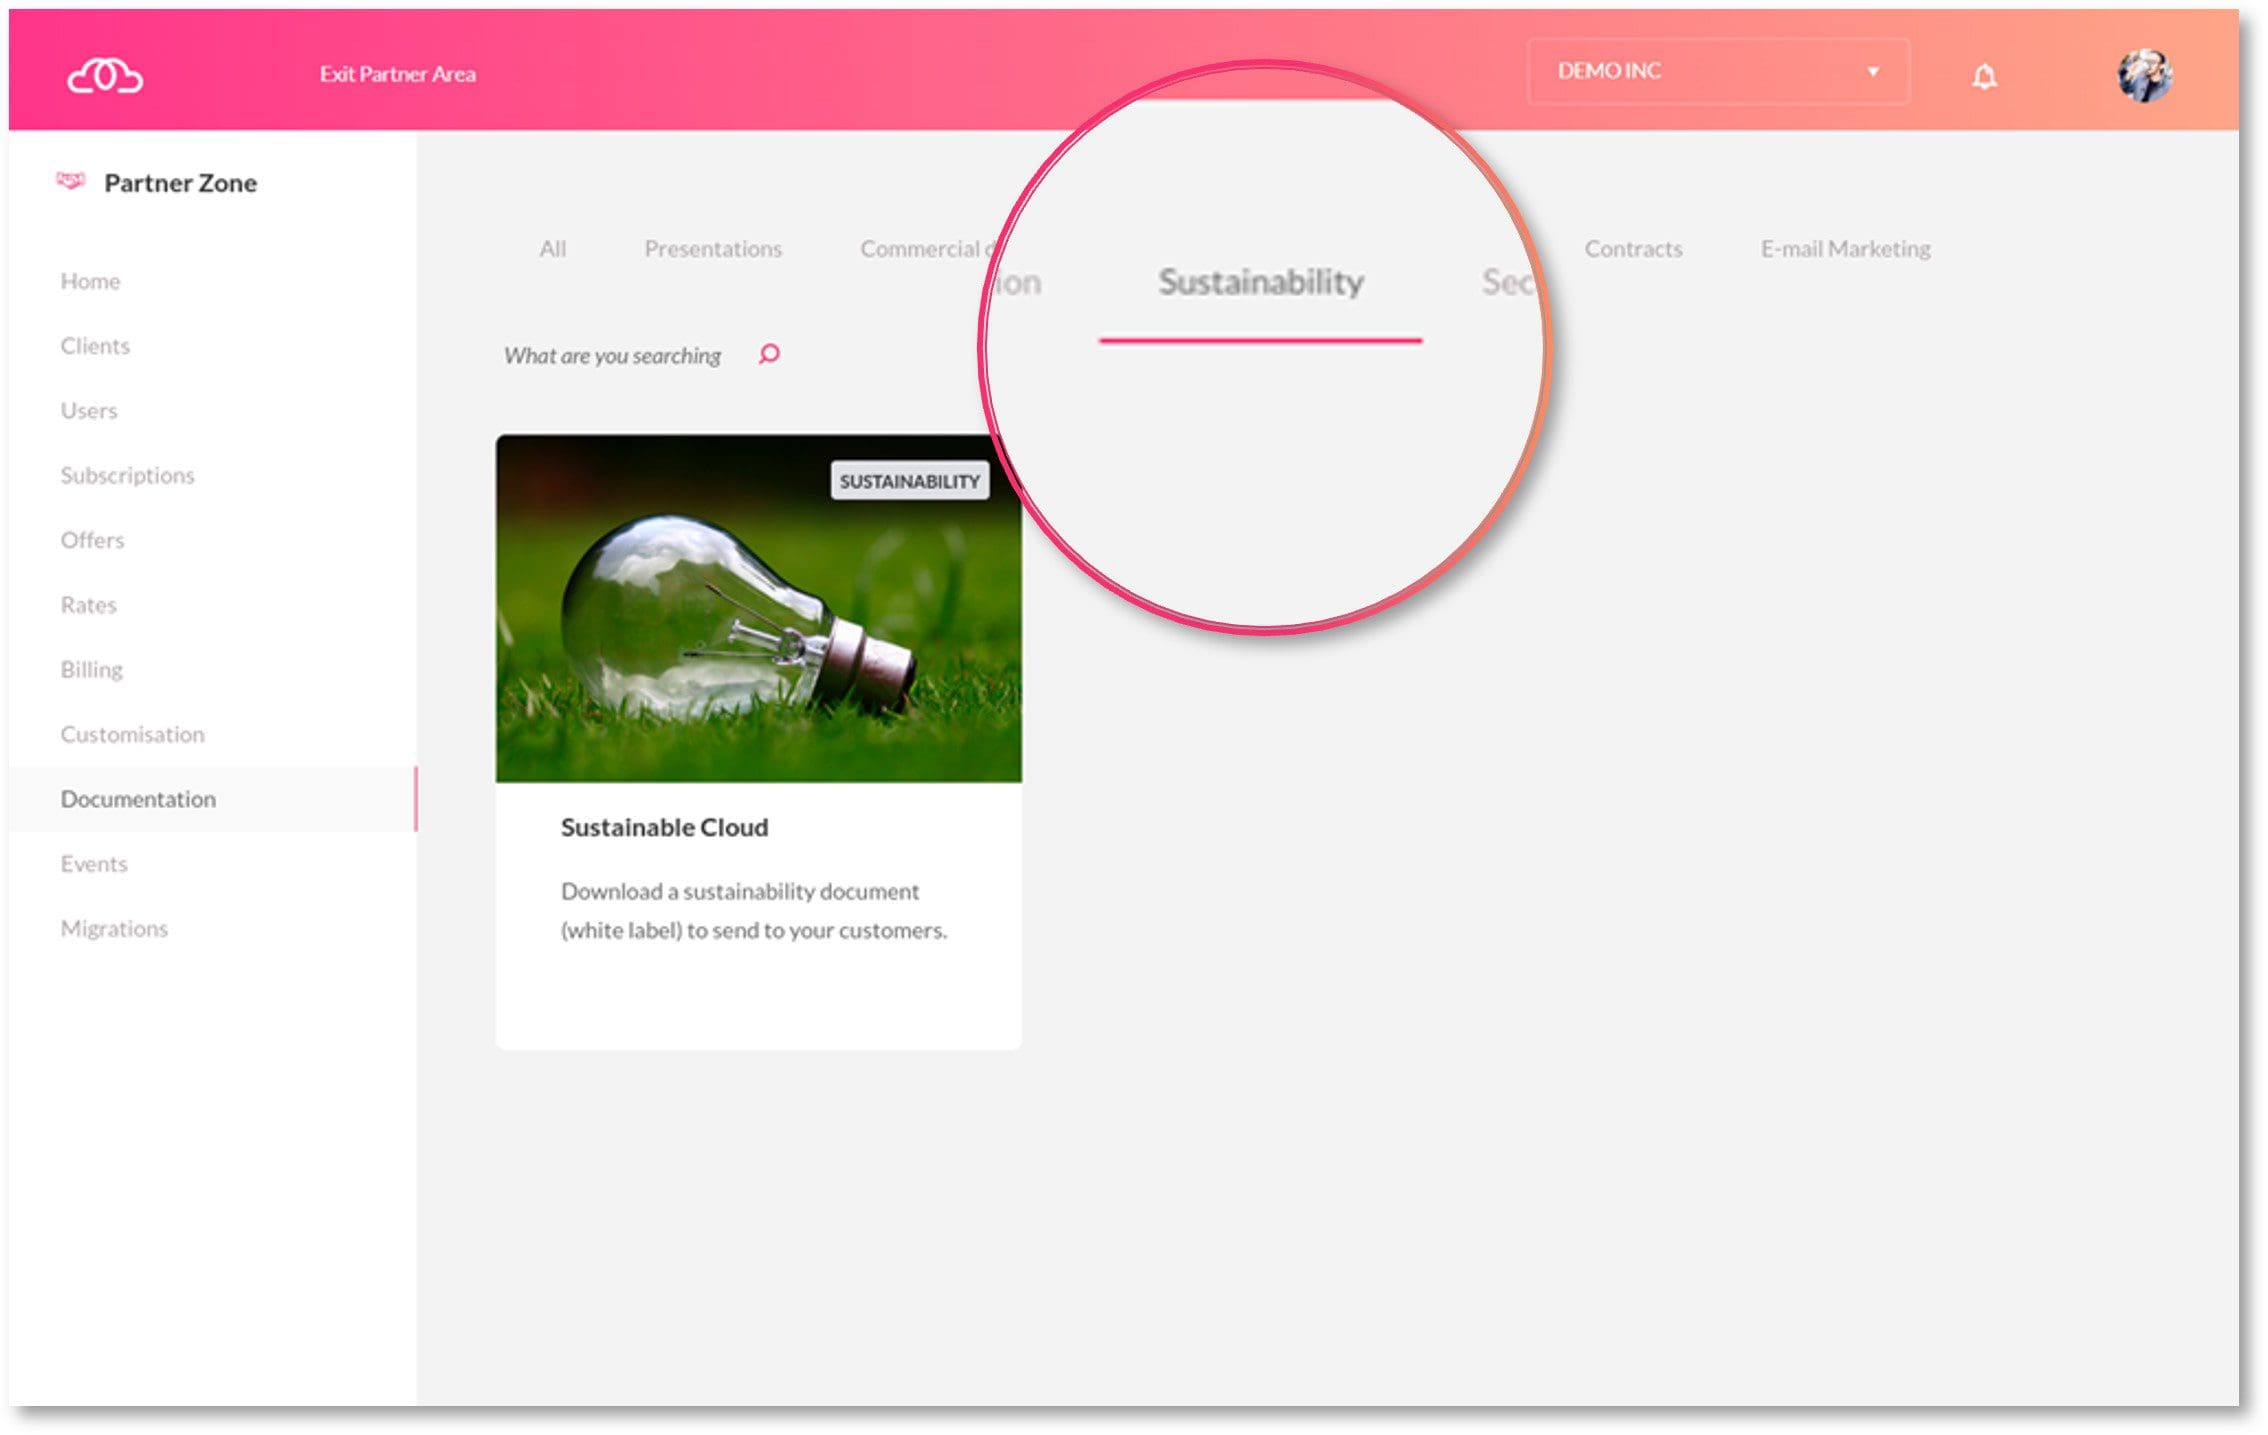
Task: Click the Partner Zone handshake icon
Action: point(70,181)
